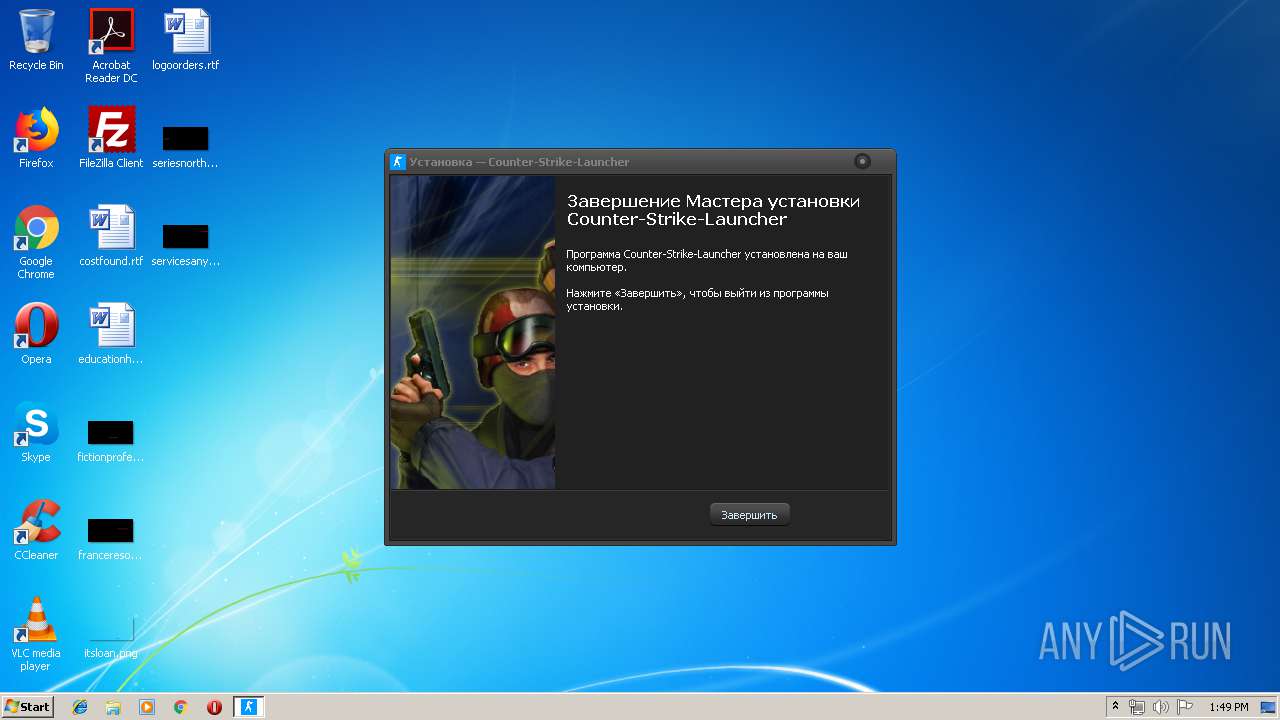
Task: Select the fictionprofe desktop file
Action: [111, 440]
